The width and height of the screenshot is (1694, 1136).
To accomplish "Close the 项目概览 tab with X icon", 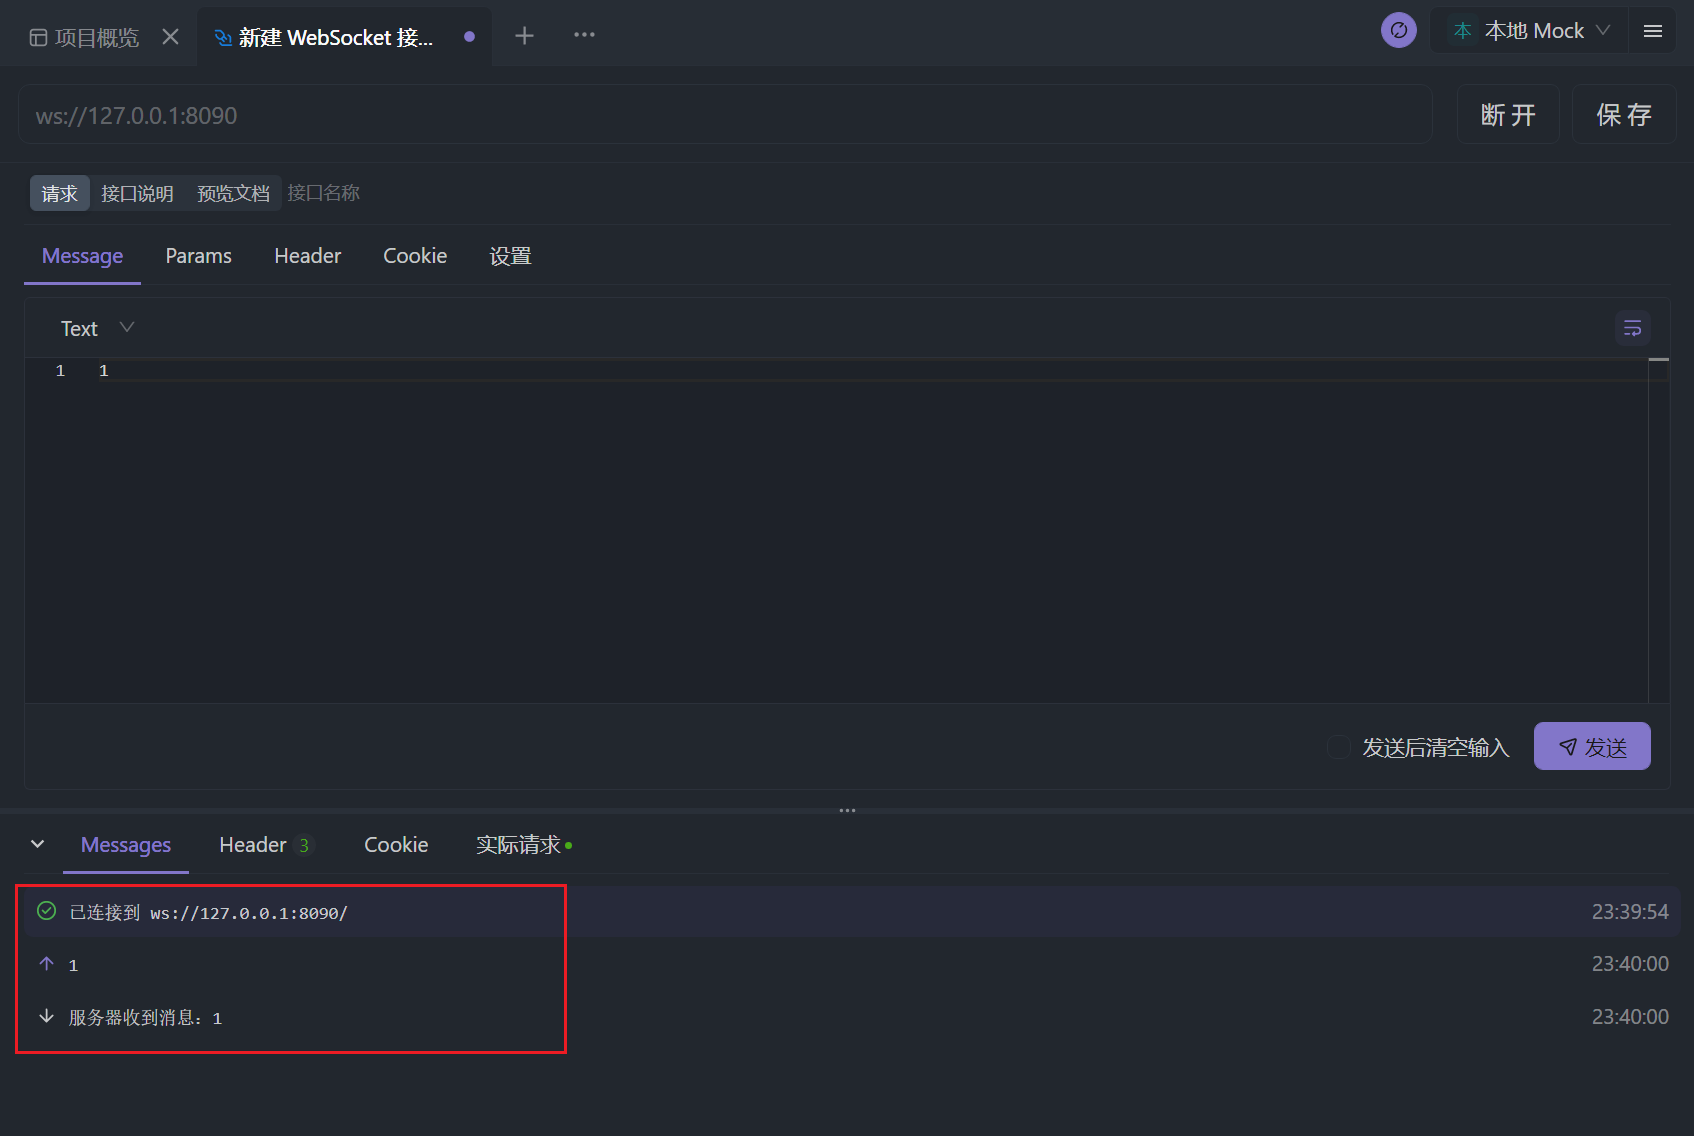I will (x=170, y=37).
